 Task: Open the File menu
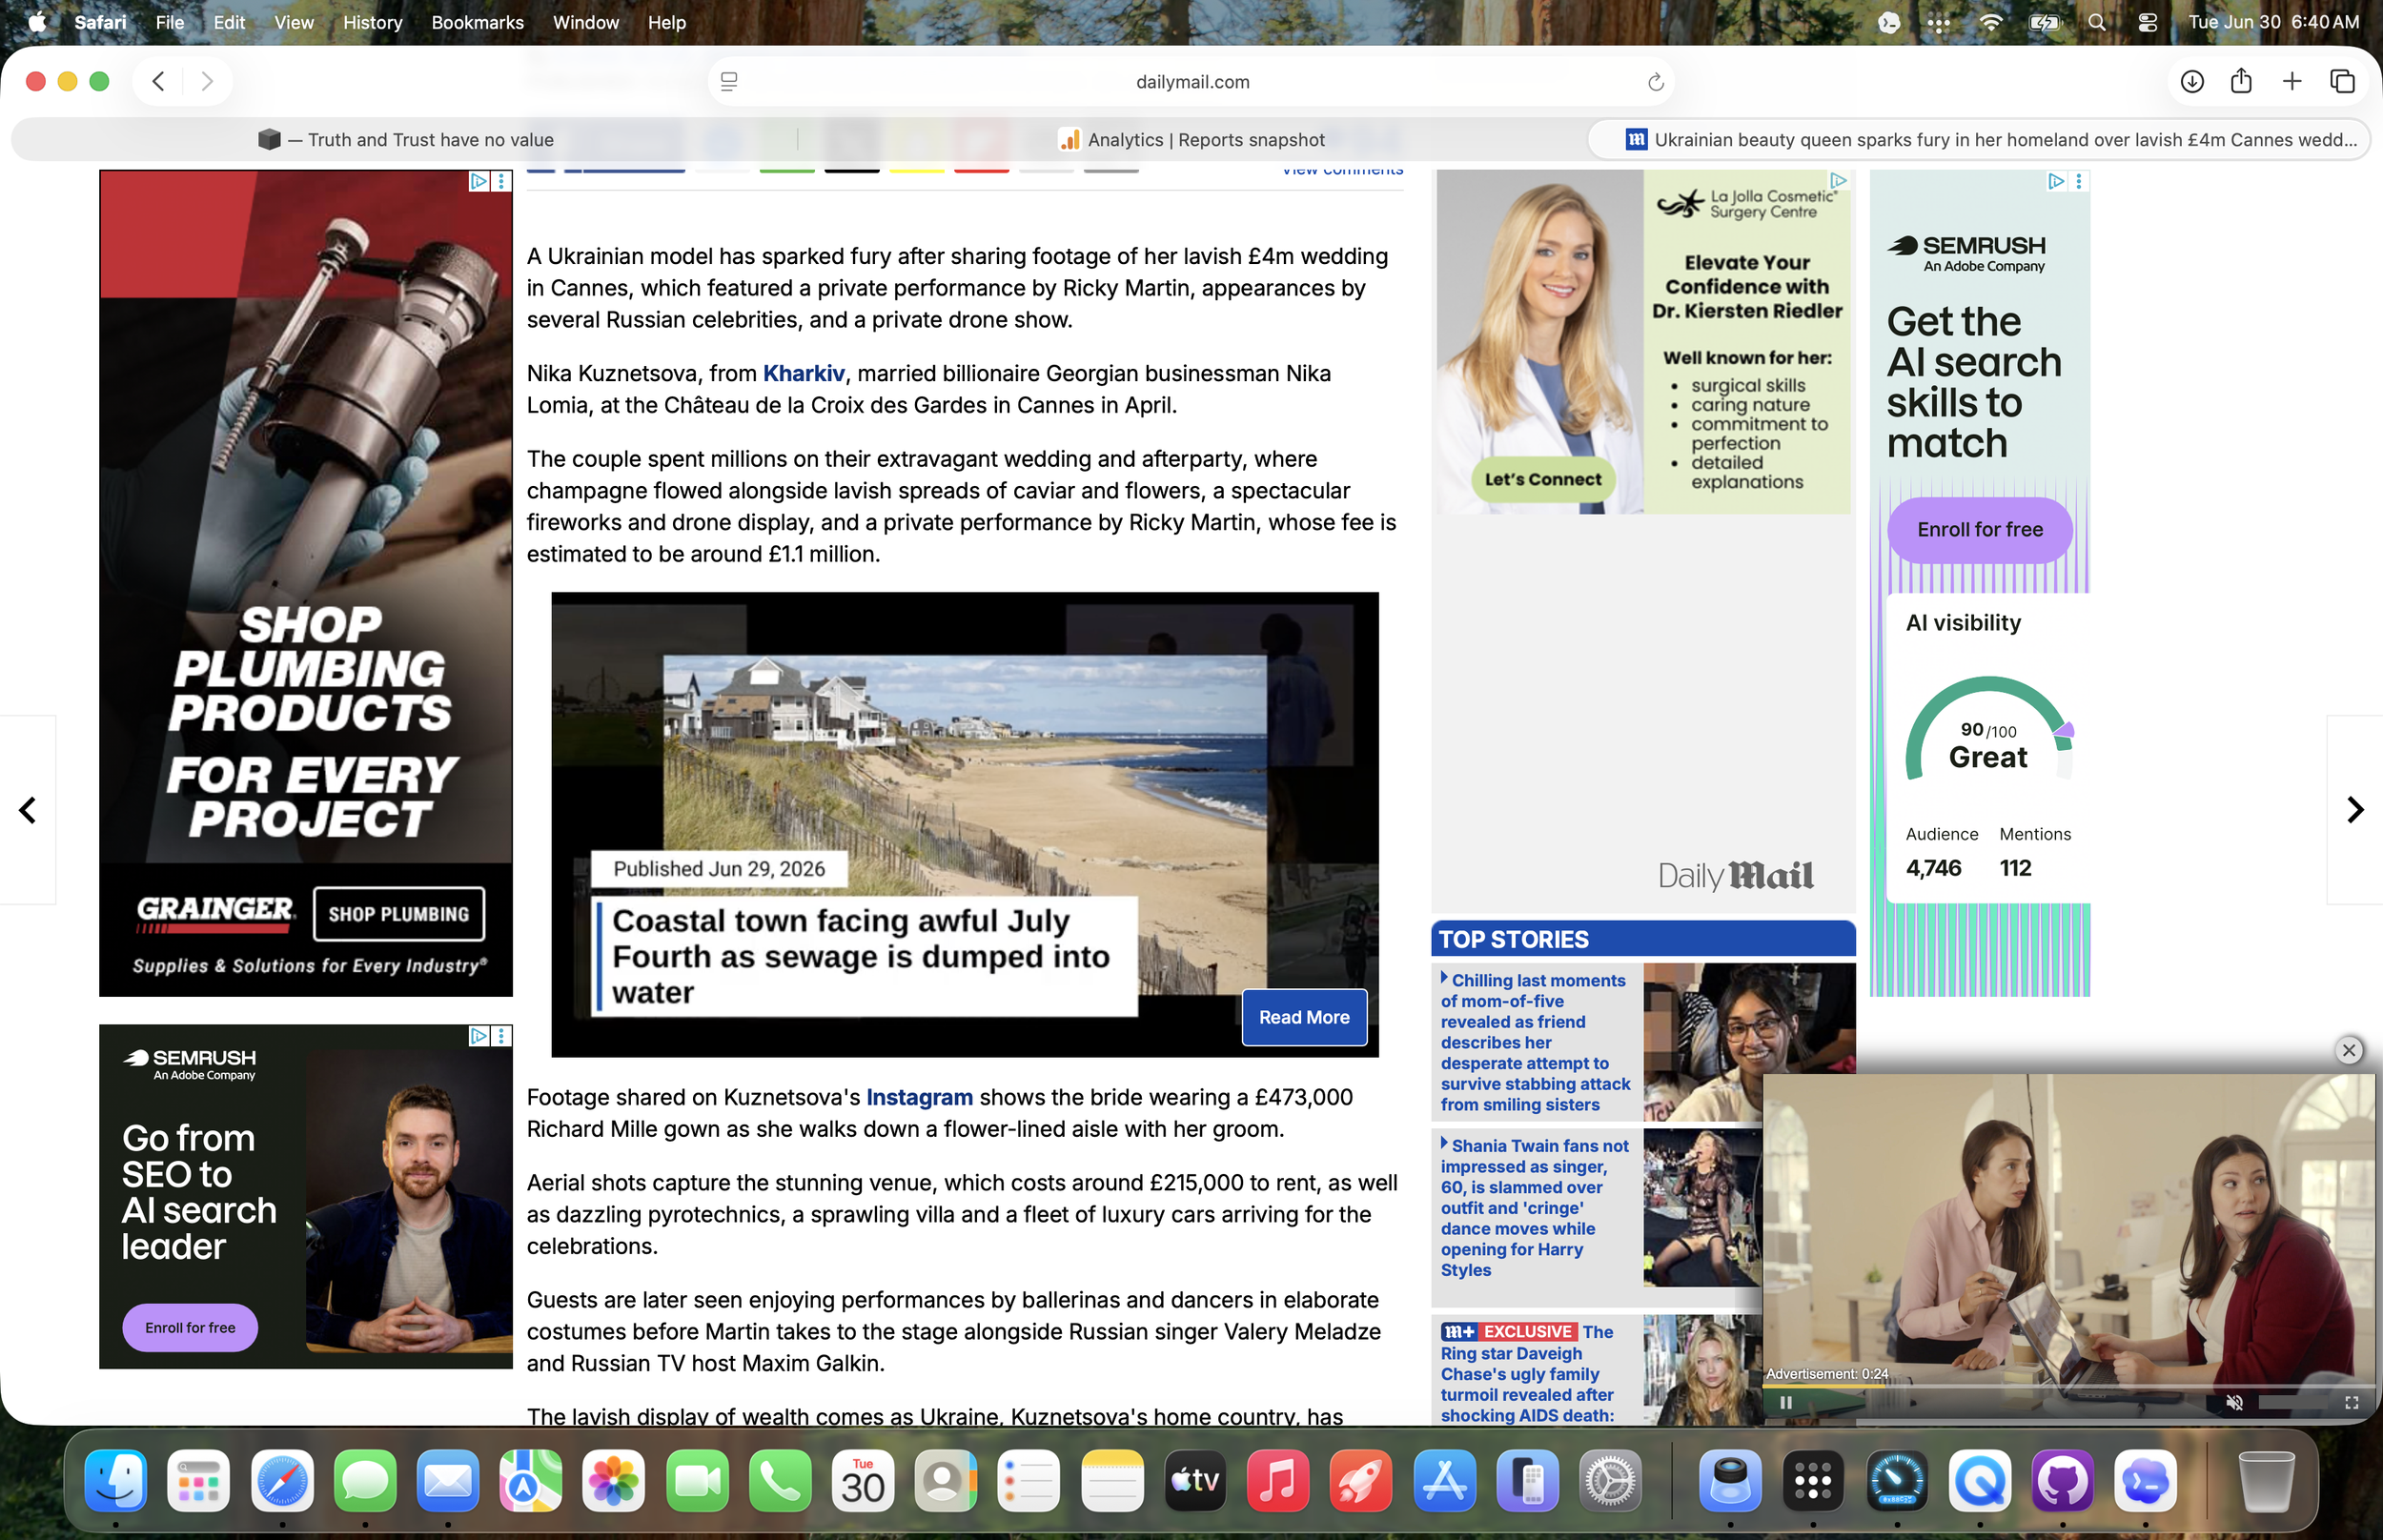pyautogui.click(x=170, y=22)
